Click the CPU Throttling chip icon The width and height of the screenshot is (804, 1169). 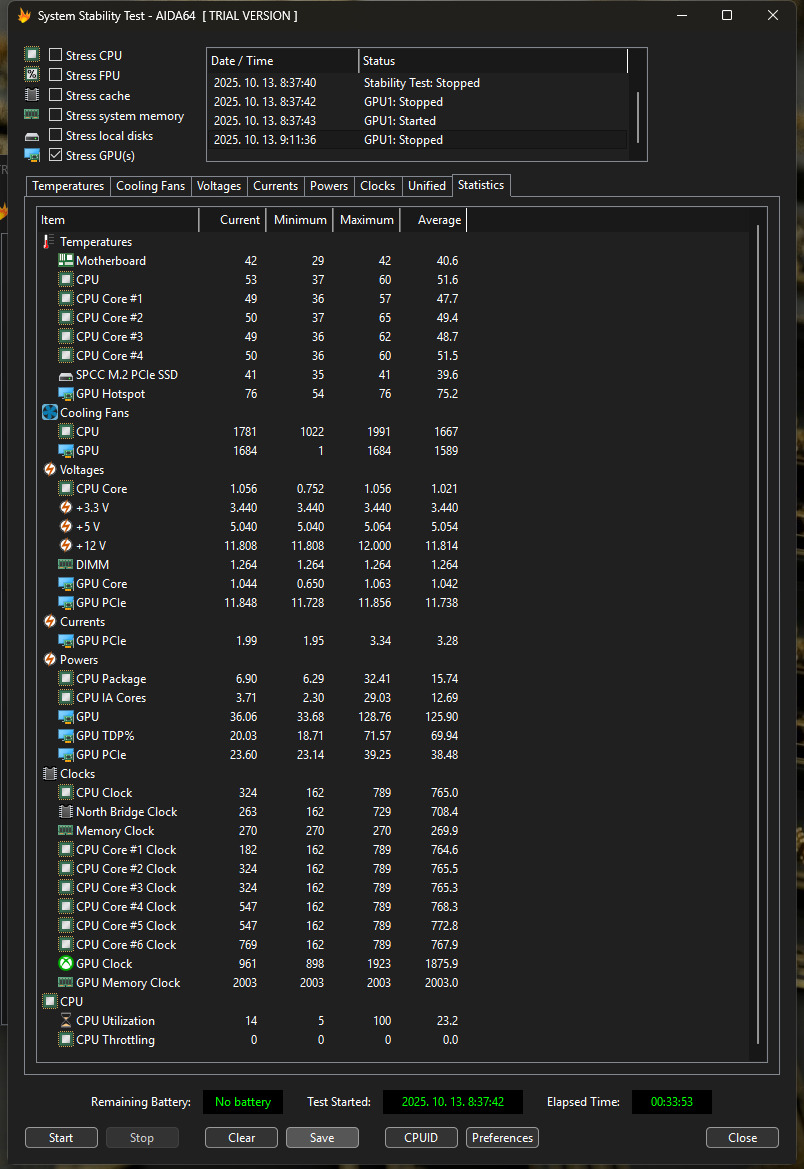pyautogui.click(x=66, y=1039)
